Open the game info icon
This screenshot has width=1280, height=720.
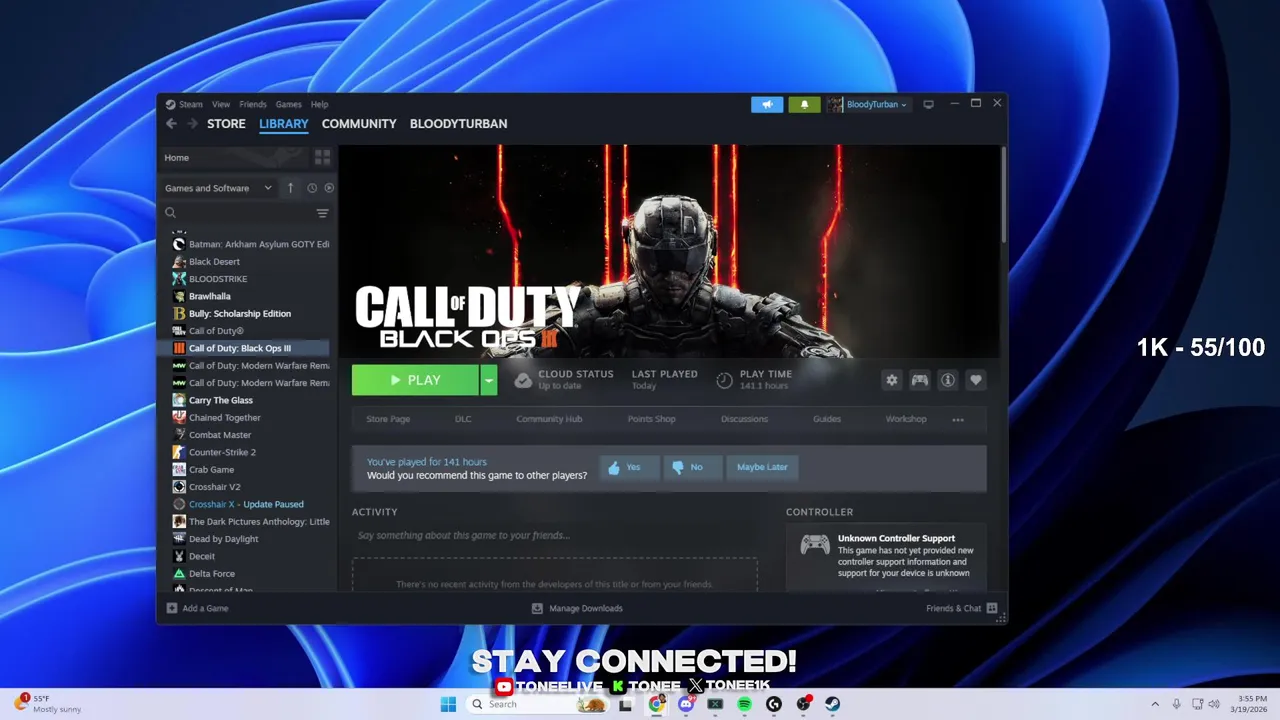click(947, 380)
